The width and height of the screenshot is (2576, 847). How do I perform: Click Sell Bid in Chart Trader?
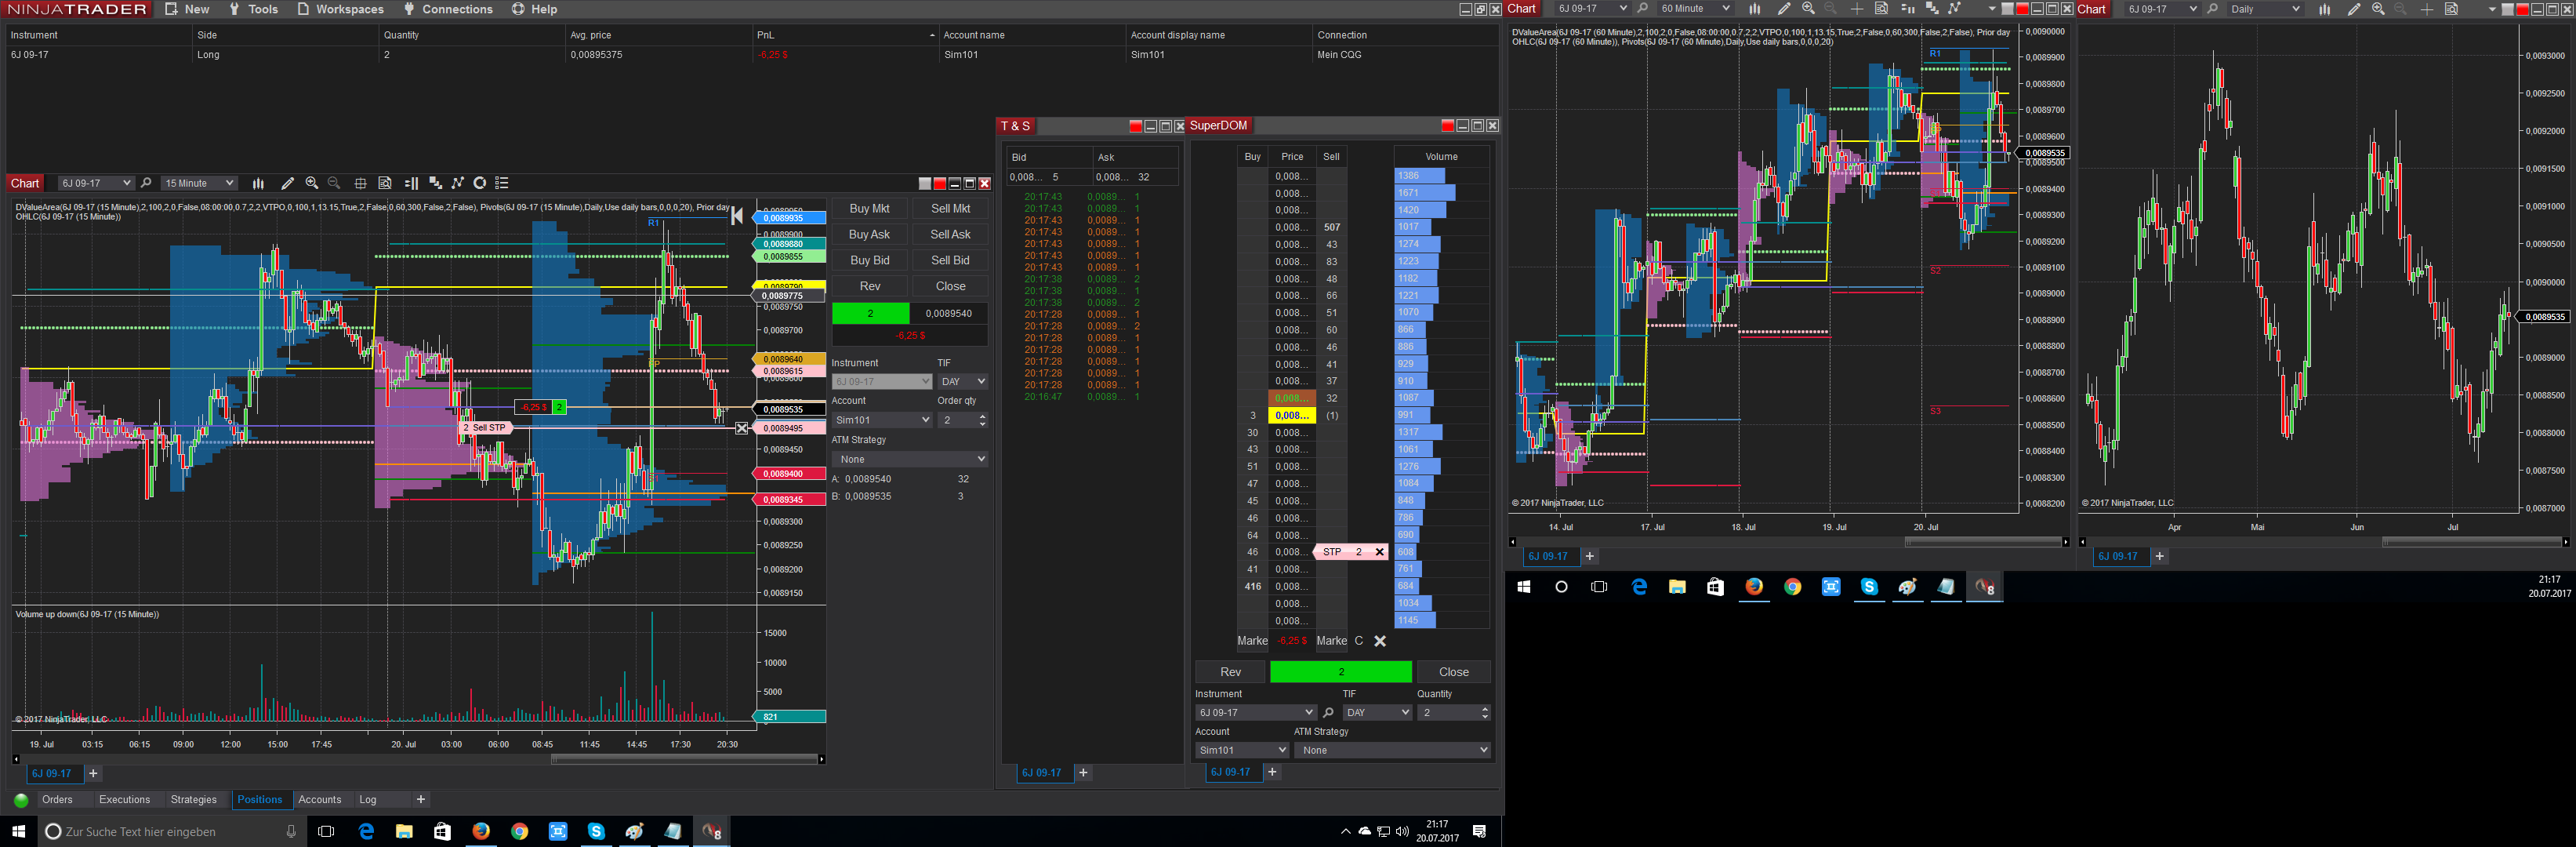pos(950,261)
